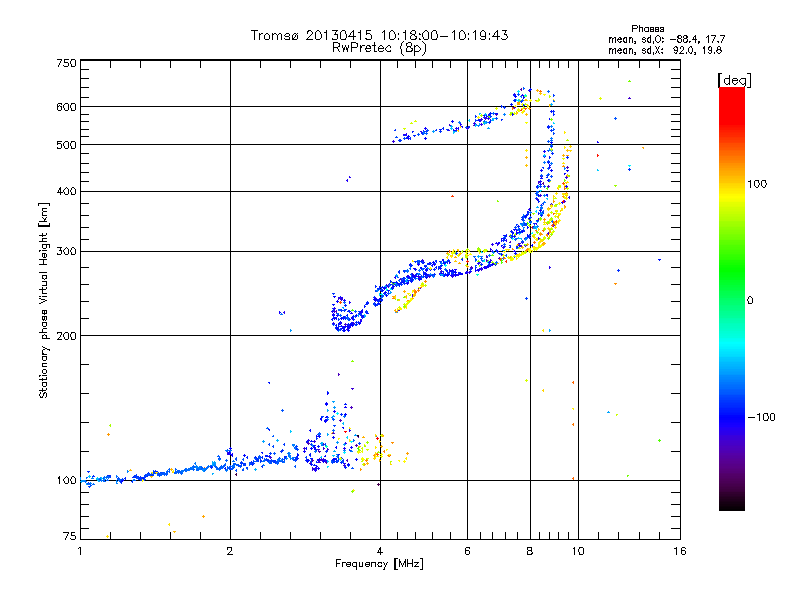Click the 8 tick label on frequency axis
This screenshot has height=600, width=800.
click(x=530, y=551)
